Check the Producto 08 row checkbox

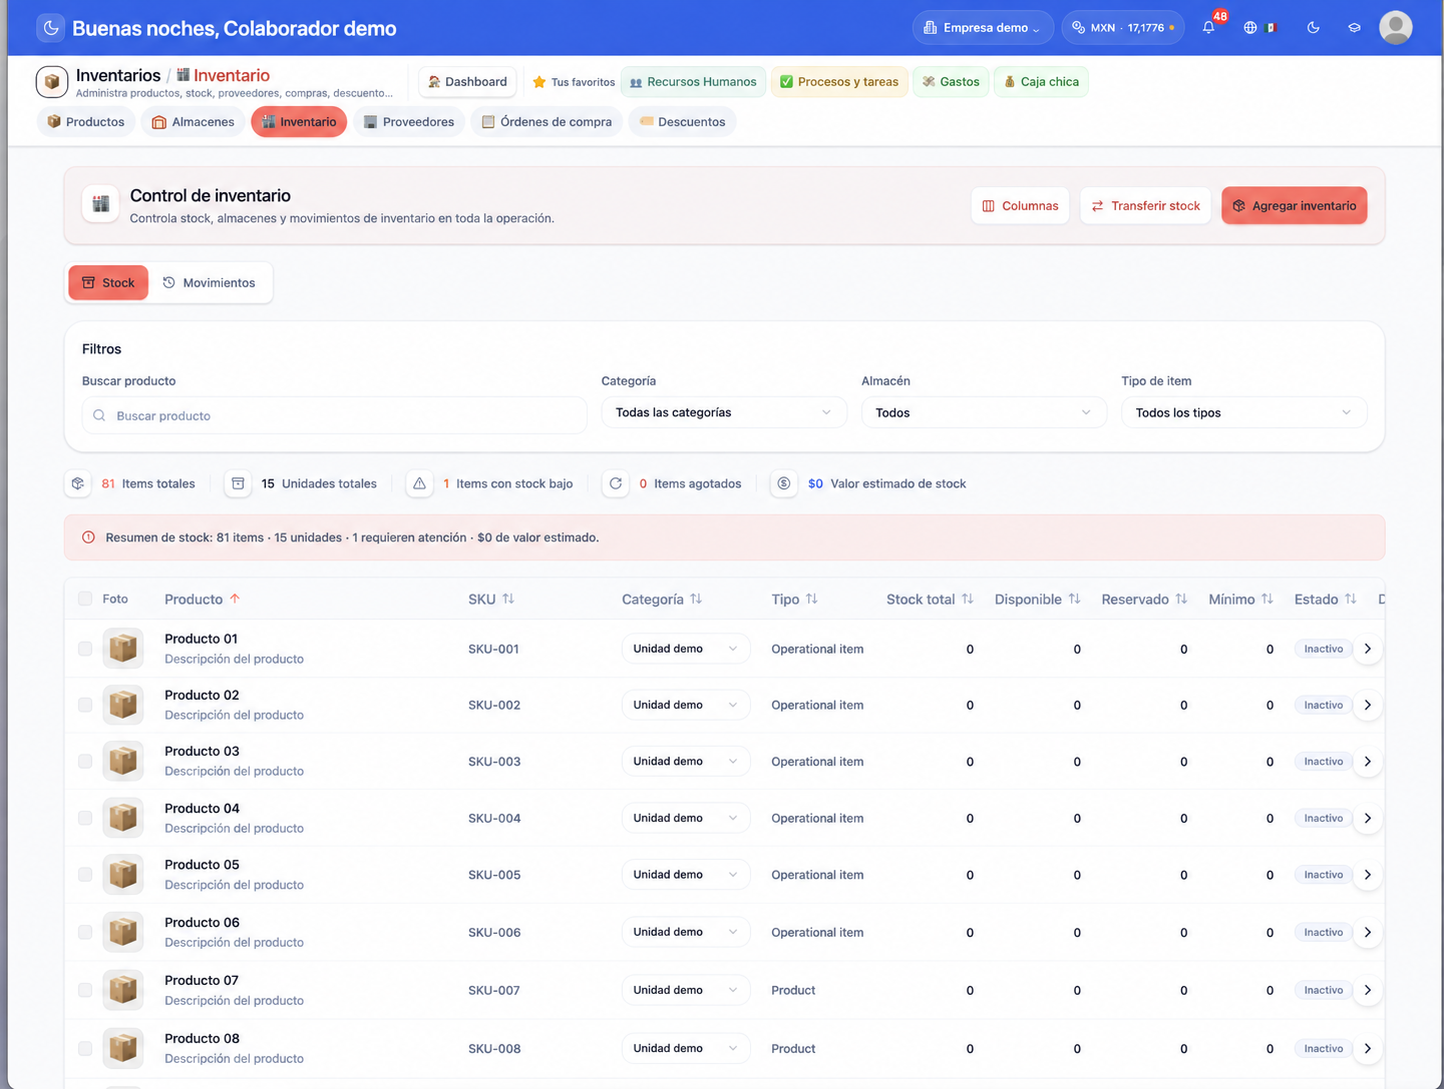85,1049
